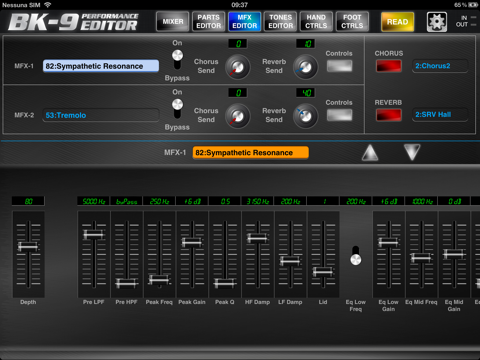Click the Eq Mid Gain value display 0 dB
Screen dimensions: 480x360
[x=454, y=201]
